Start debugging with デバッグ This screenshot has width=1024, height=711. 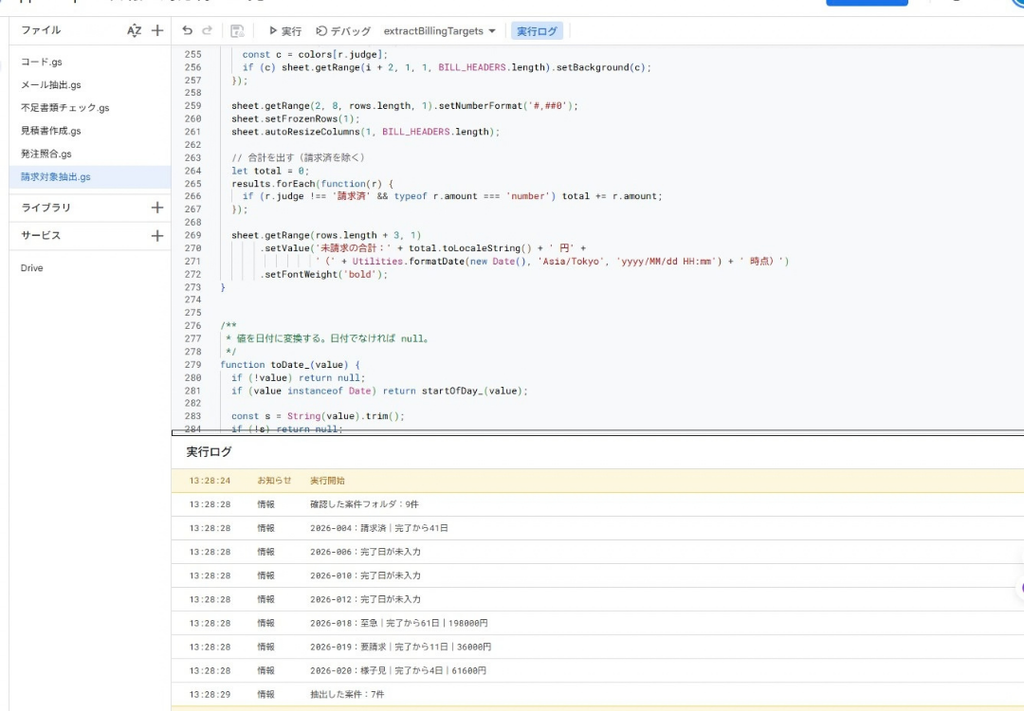[343, 31]
